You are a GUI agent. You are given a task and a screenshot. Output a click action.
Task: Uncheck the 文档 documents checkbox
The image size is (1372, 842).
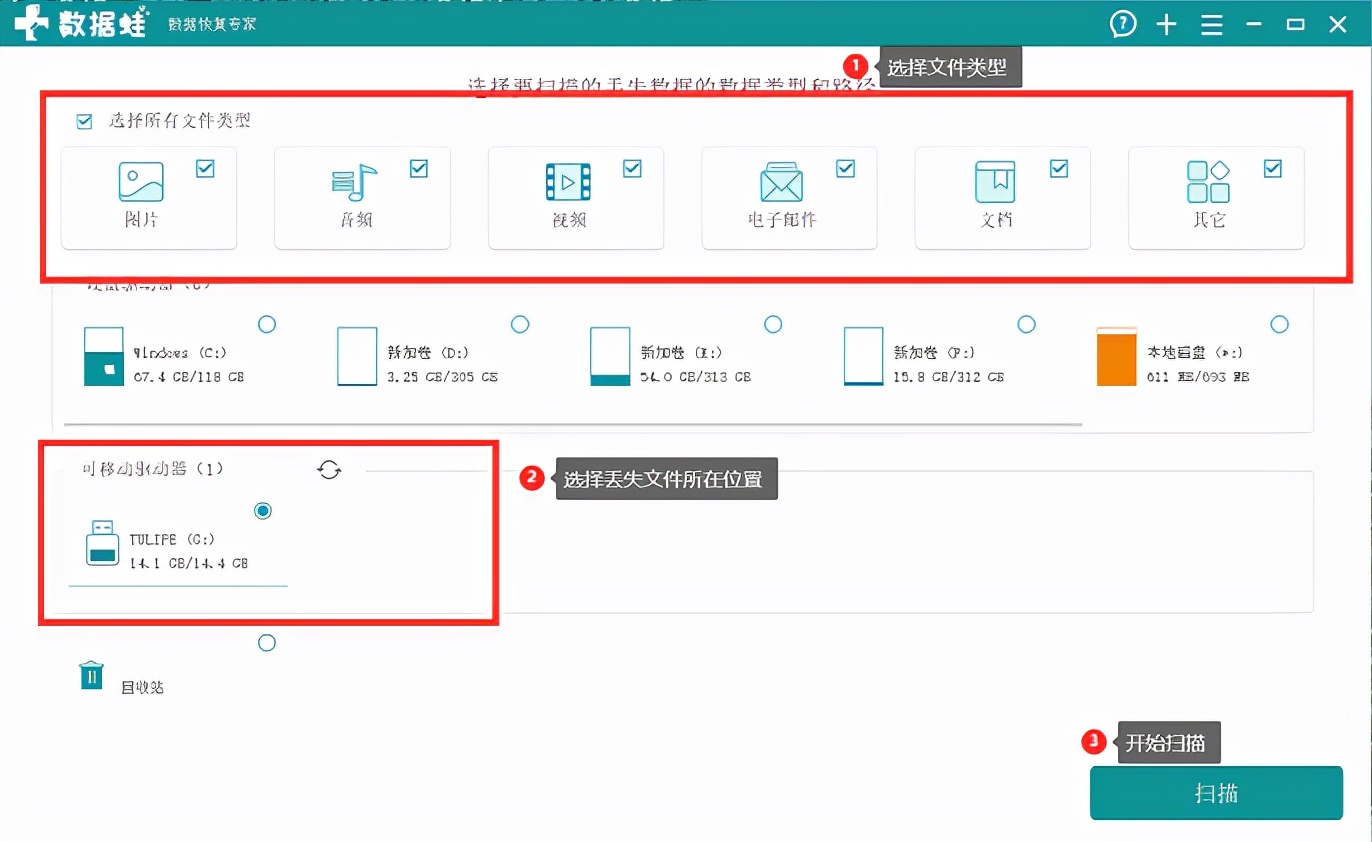coord(1059,168)
